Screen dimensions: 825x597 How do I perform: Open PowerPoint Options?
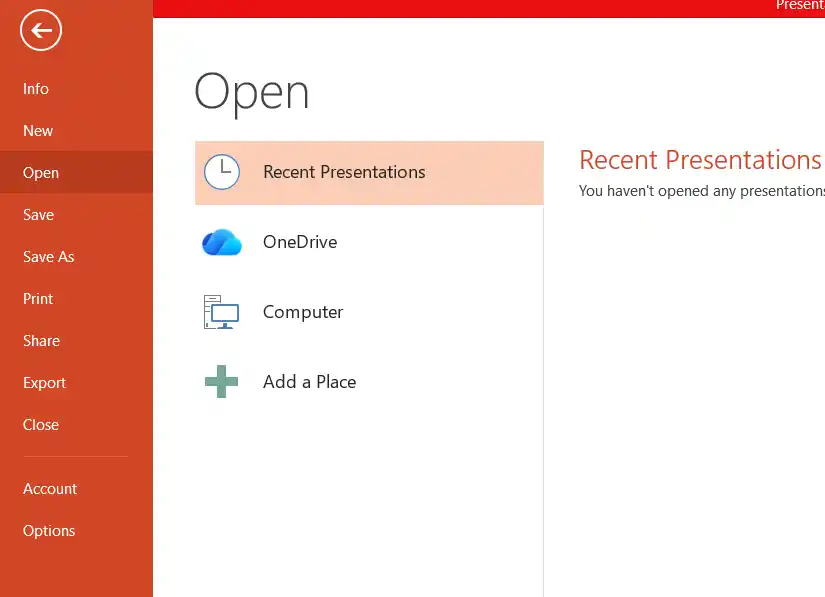pyautogui.click(x=76, y=531)
